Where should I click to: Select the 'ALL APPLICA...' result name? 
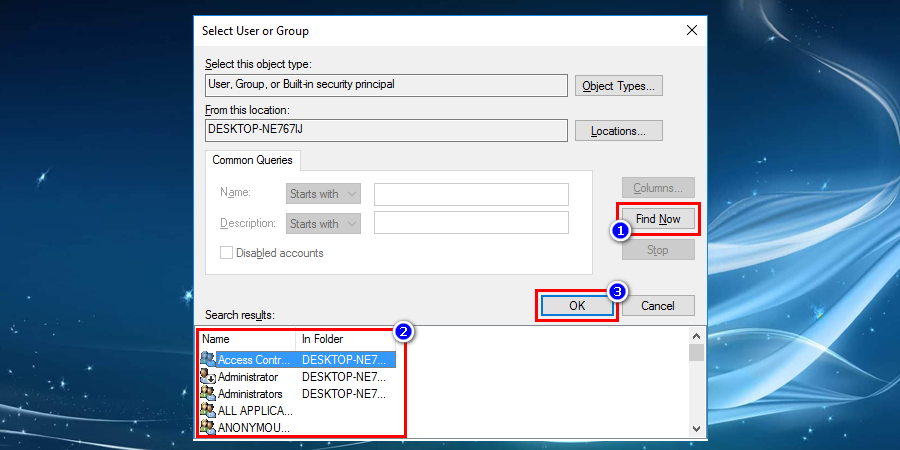click(x=255, y=411)
